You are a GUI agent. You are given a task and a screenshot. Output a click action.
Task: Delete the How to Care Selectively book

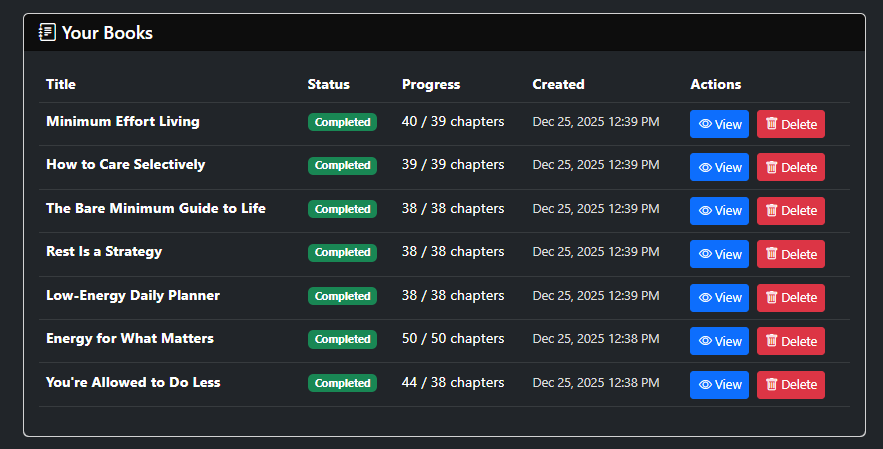(x=790, y=167)
